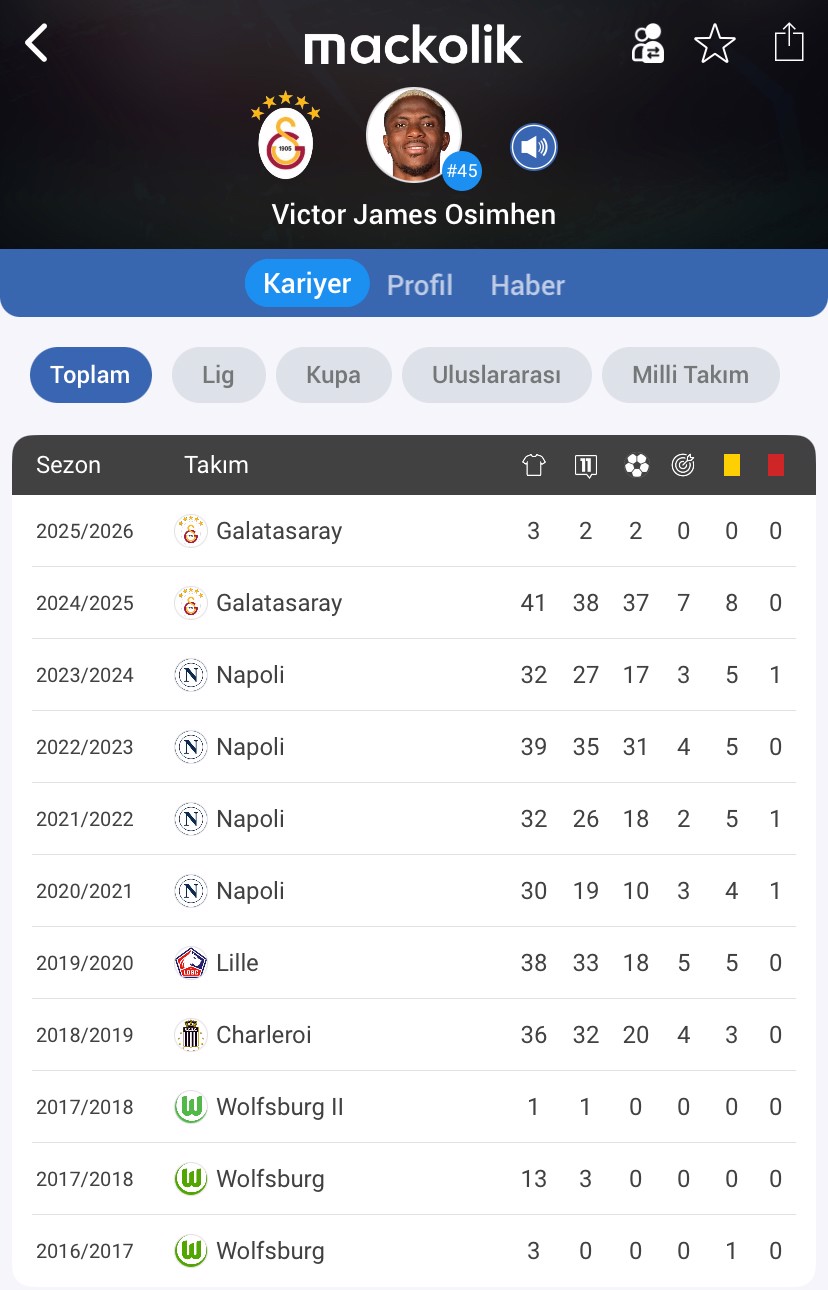Filter stats by Kupa
828x1290 pixels.
click(334, 375)
